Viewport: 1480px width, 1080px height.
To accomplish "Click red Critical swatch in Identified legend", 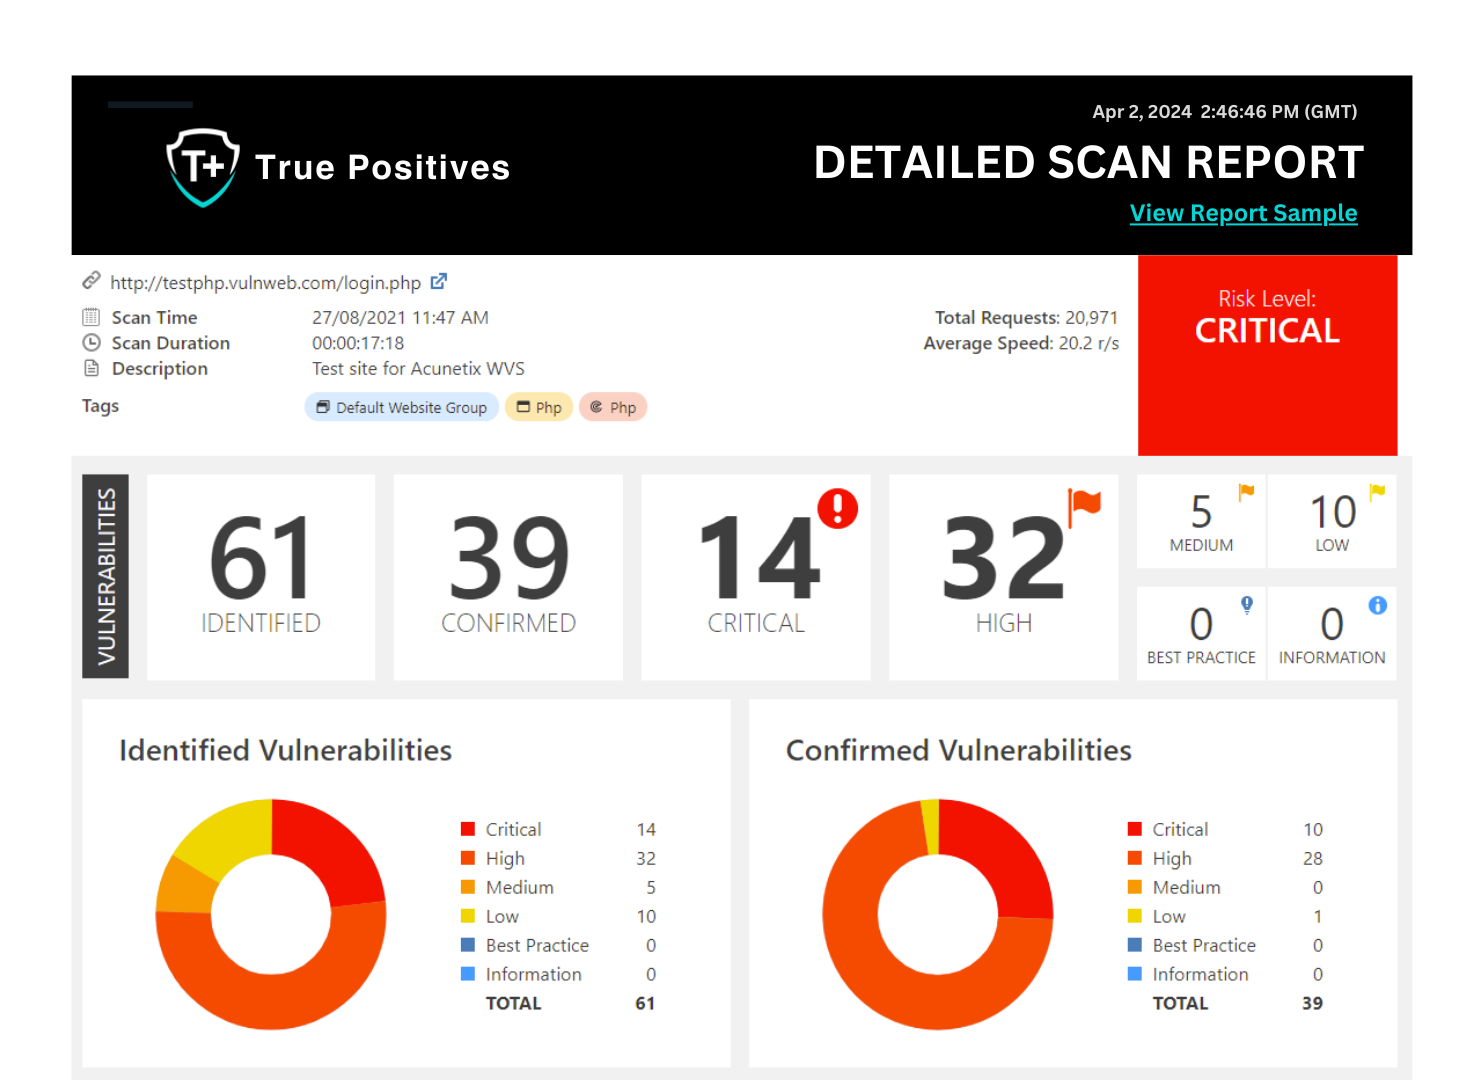I will (x=468, y=829).
